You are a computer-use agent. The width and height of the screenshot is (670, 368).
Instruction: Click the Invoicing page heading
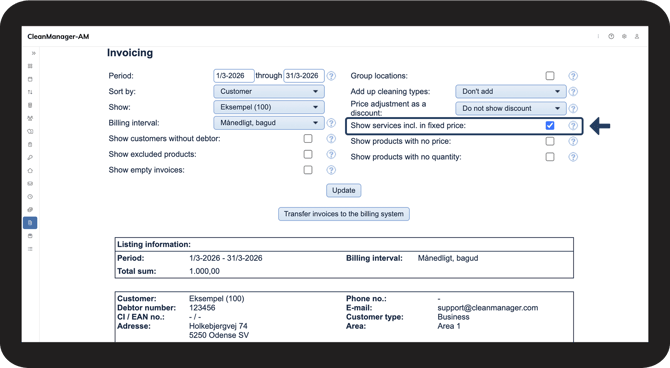[x=130, y=53]
